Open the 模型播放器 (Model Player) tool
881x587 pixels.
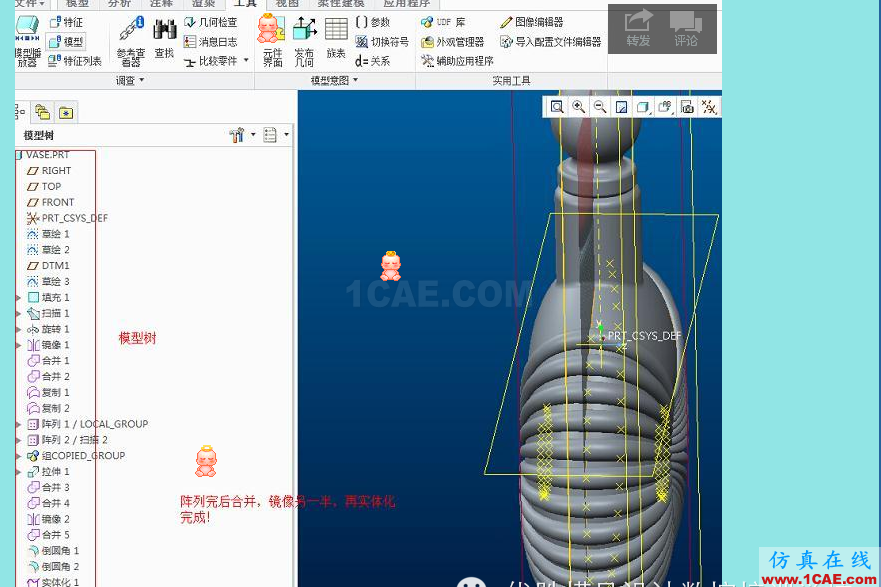pyautogui.click(x=27, y=42)
